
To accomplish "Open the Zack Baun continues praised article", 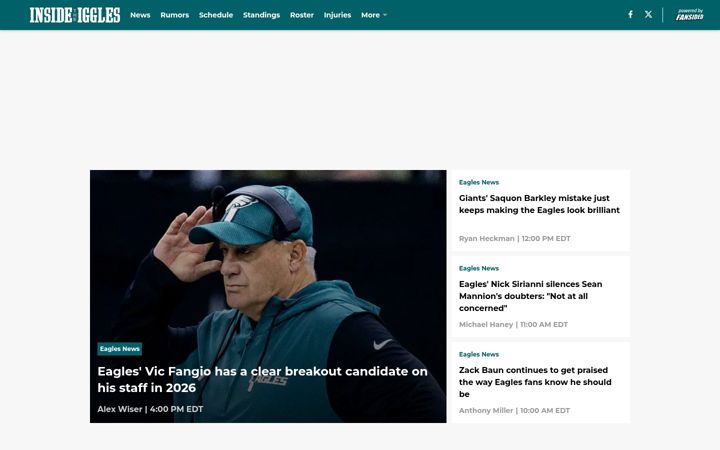I will click(x=535, y=382).
